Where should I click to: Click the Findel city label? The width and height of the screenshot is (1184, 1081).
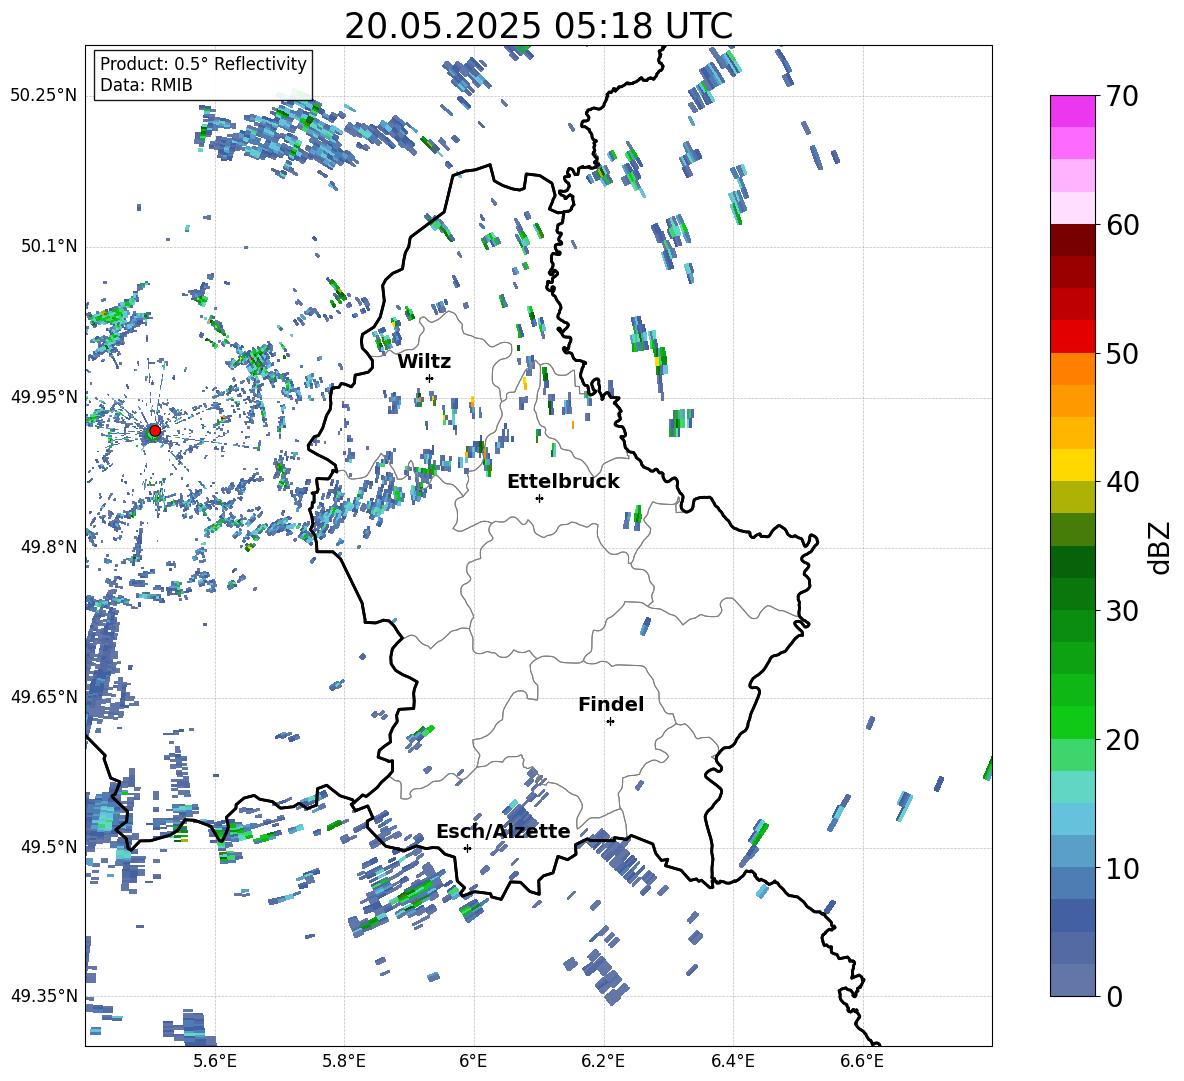pyautogui.click(x=611, y=704)
